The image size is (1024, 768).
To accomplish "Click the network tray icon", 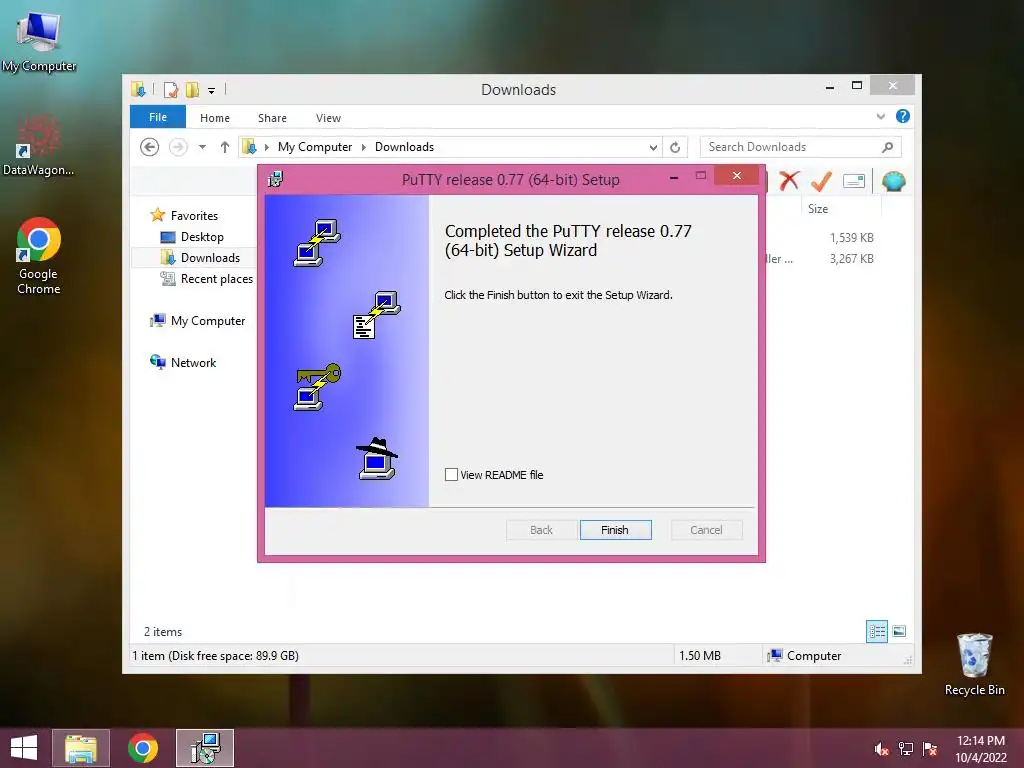I will click(x=906, y=749).
